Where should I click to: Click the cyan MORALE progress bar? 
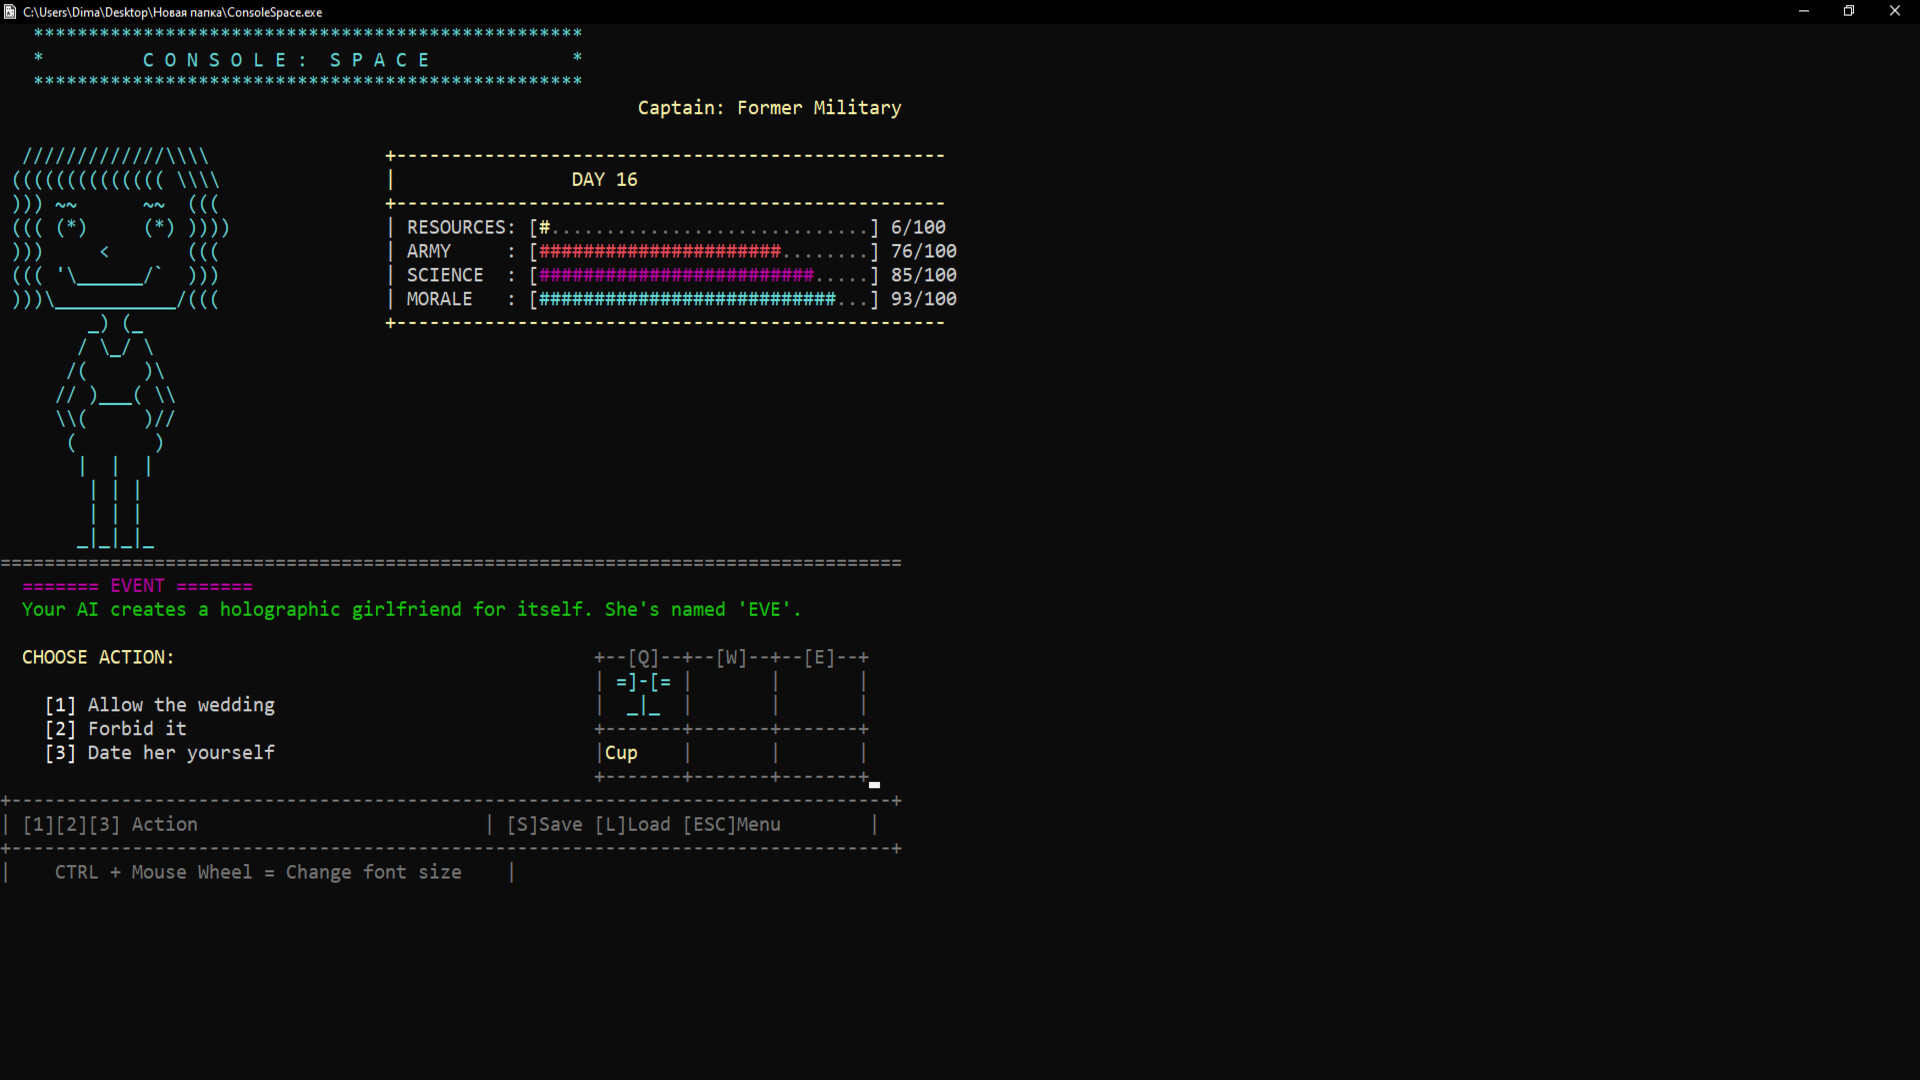tap(704, 300)
